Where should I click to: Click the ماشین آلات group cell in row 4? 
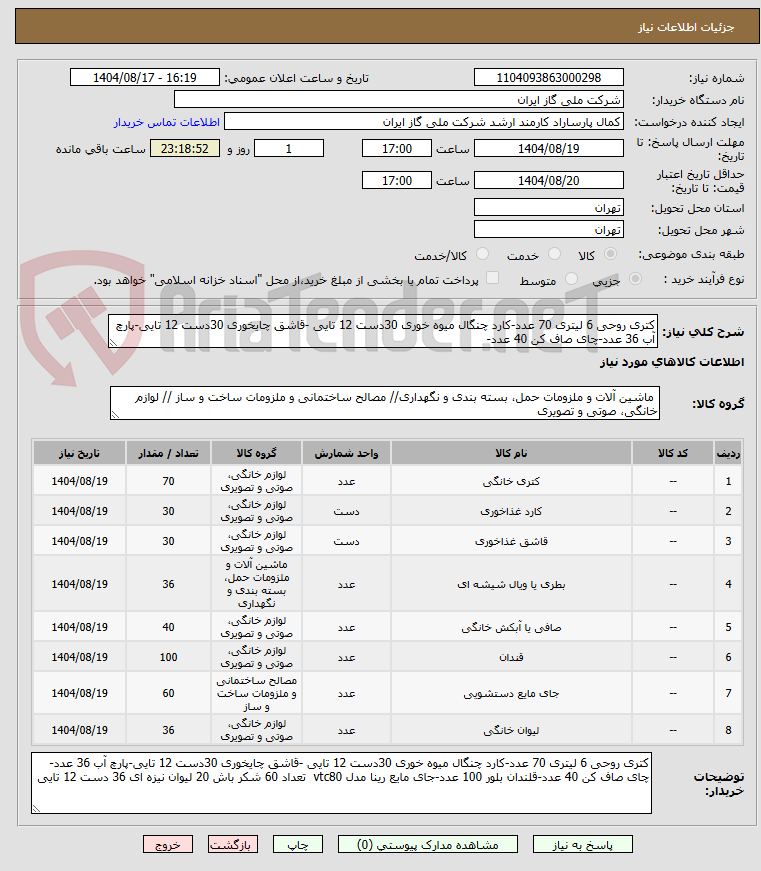click(256, 584)
